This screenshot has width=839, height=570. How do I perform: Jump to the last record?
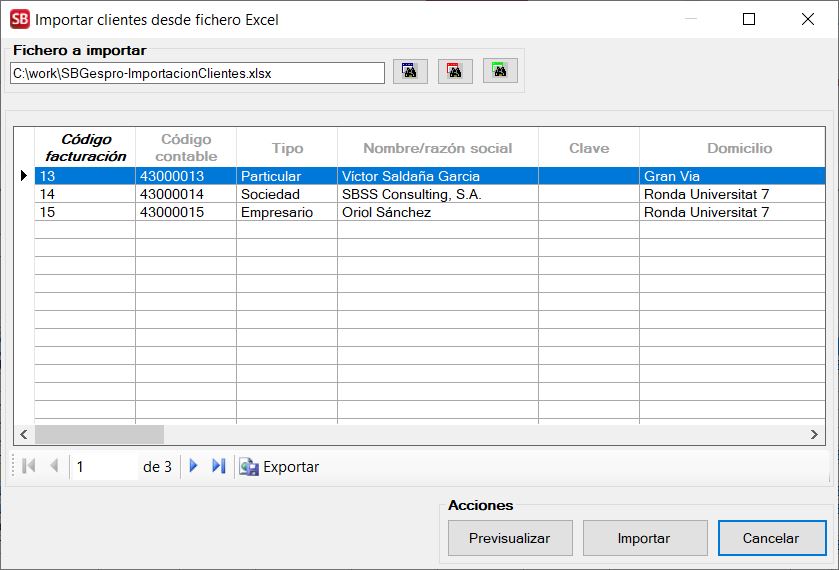coord(218,466)
